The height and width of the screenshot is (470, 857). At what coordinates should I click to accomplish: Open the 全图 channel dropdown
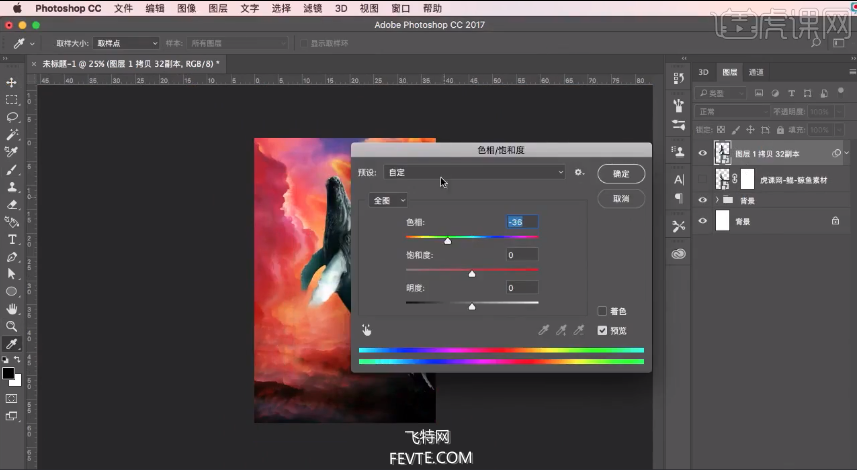388,201
